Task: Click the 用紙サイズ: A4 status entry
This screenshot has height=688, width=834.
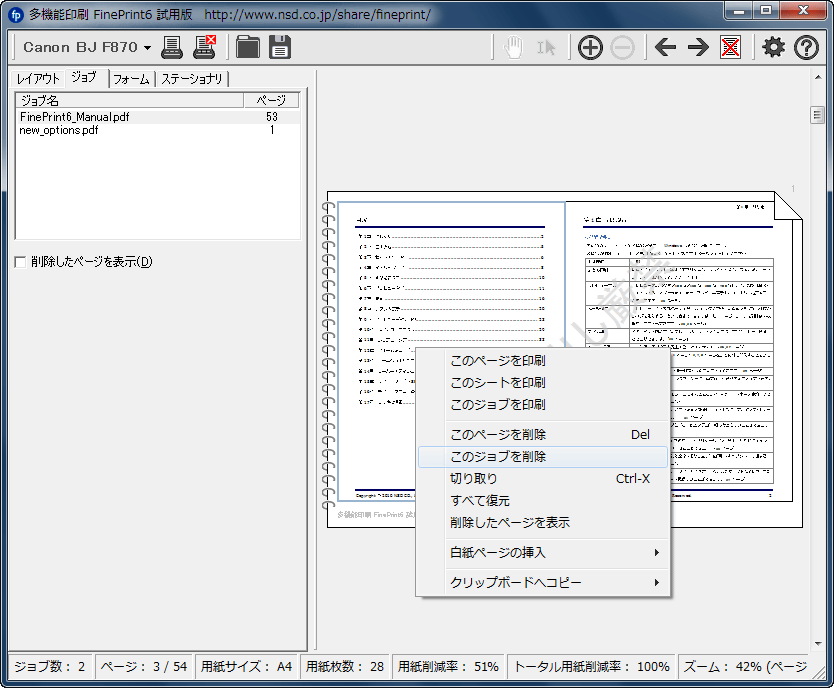Action: (246, 667)
